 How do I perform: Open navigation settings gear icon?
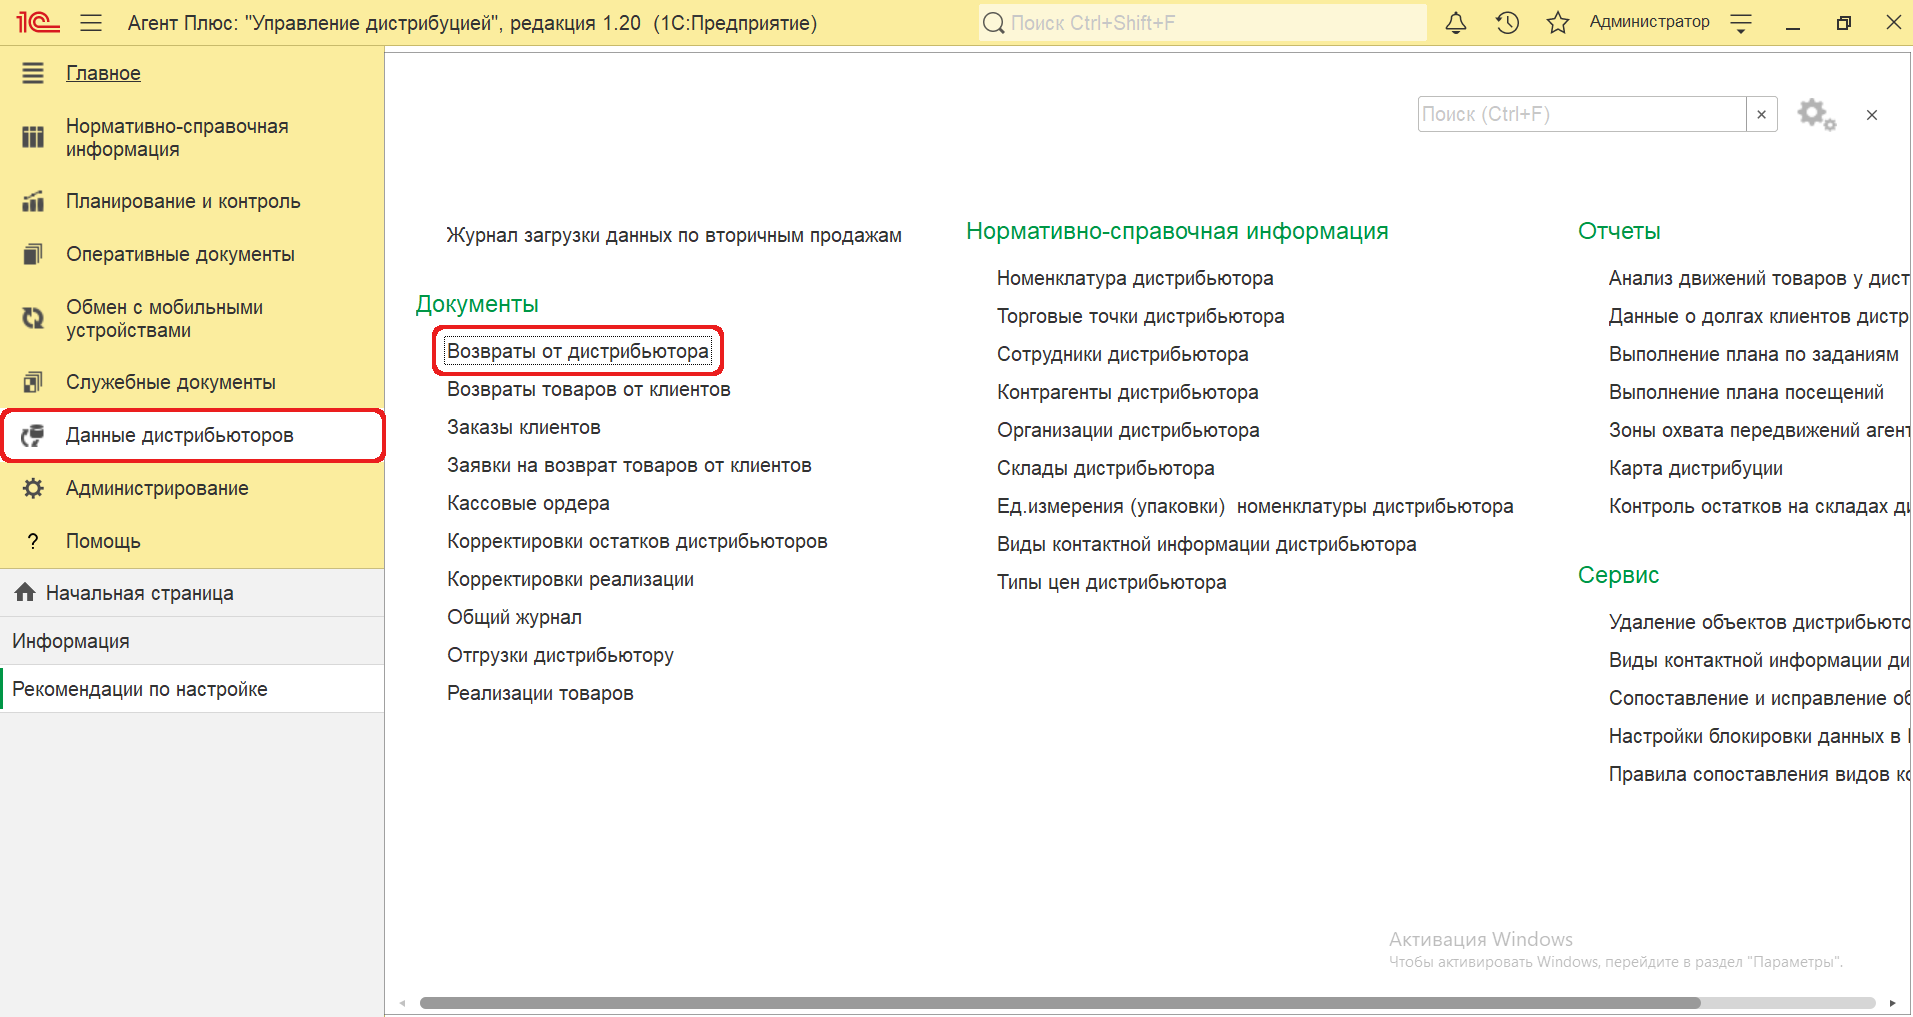[x=1816, y=114]
